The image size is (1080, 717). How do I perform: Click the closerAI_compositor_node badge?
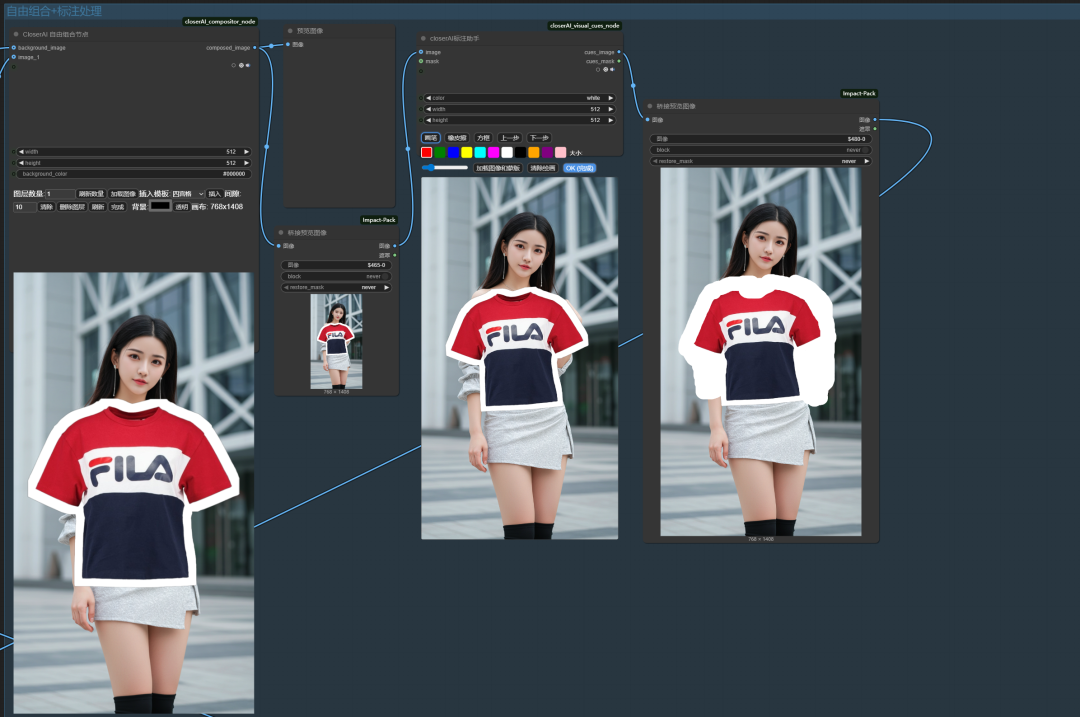click(x=220, y=21)
